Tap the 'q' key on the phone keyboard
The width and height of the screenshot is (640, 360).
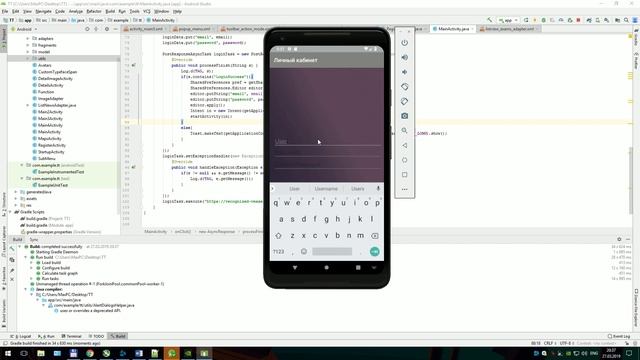click(x=276, y=203)
